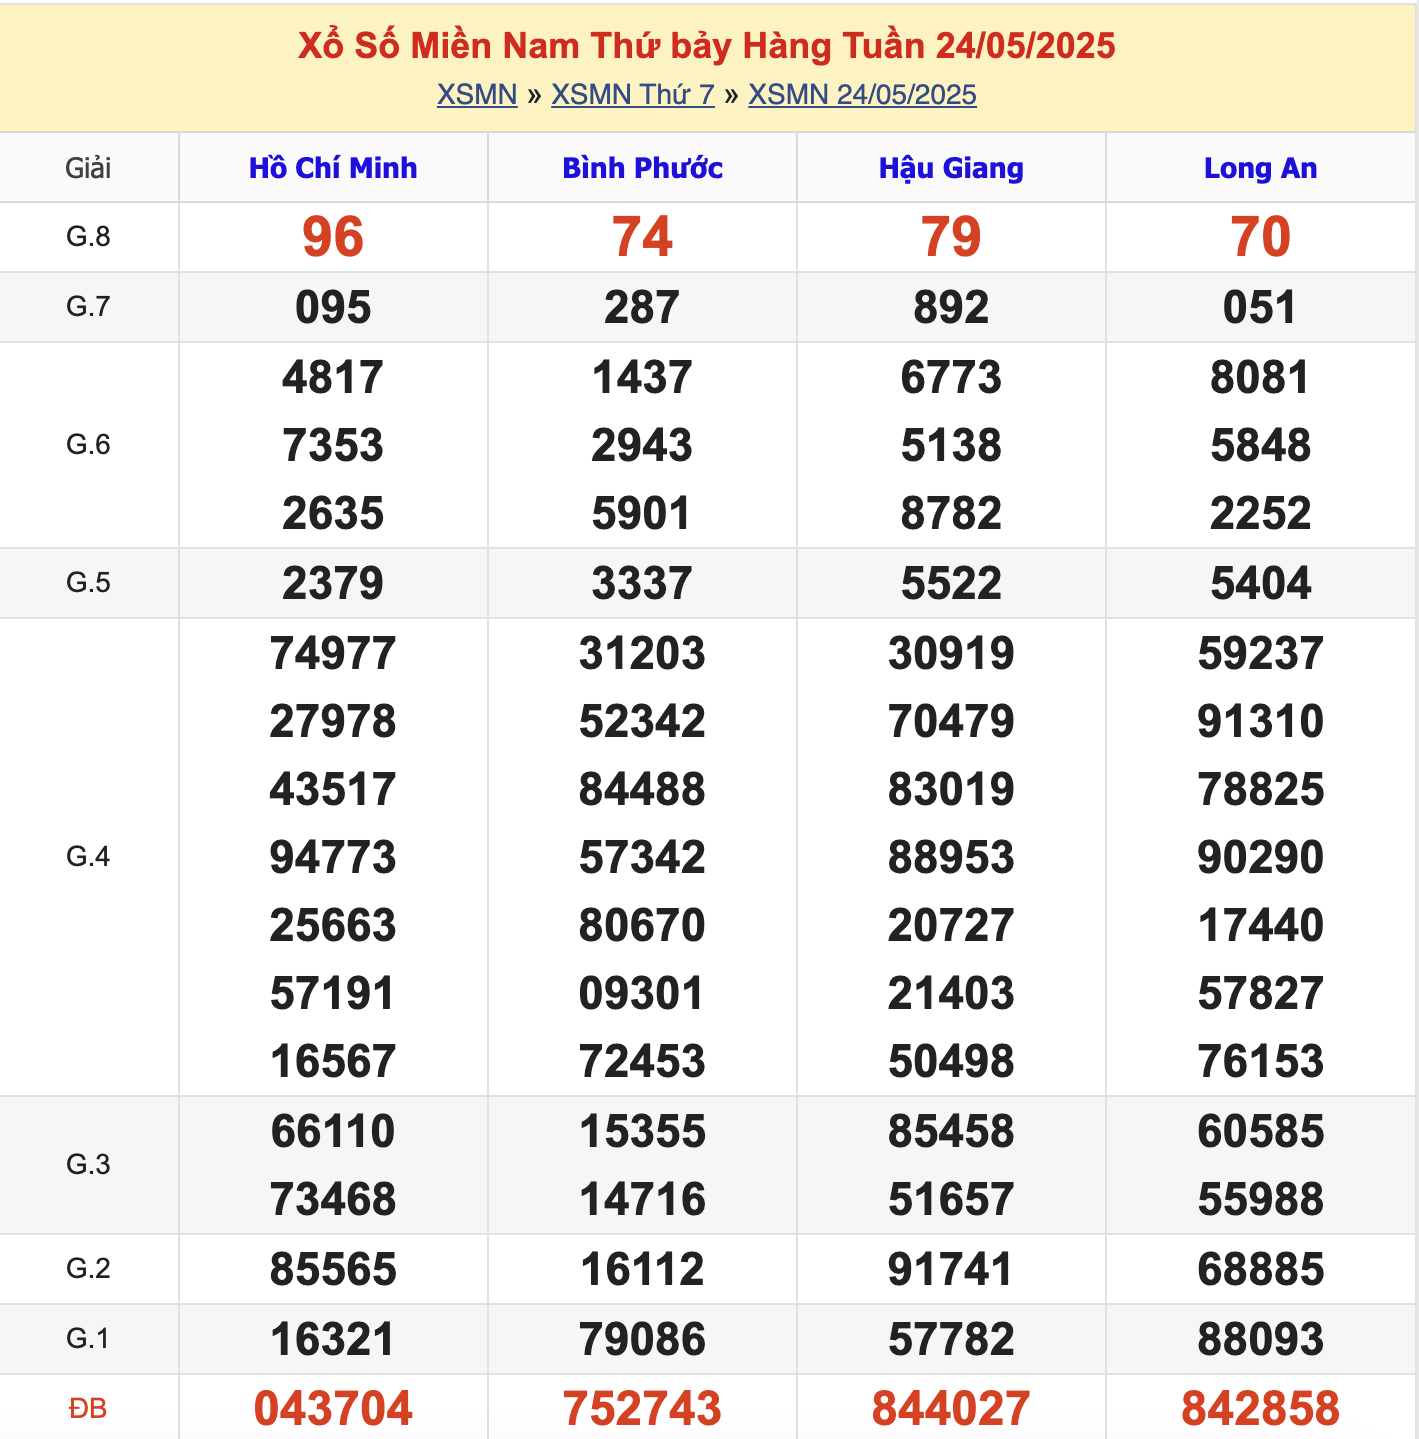
Task: Click the special prize 842858
Action: [1260, 1409]
